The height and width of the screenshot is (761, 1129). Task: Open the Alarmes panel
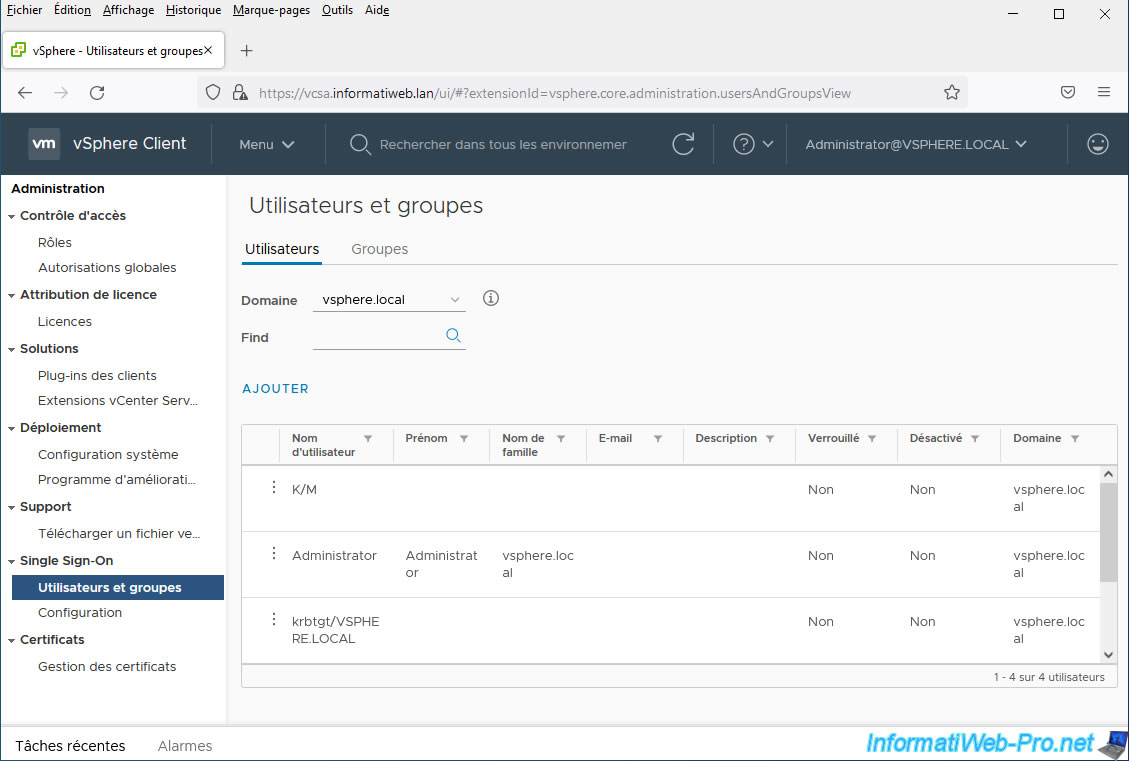[x=185, y=746]
